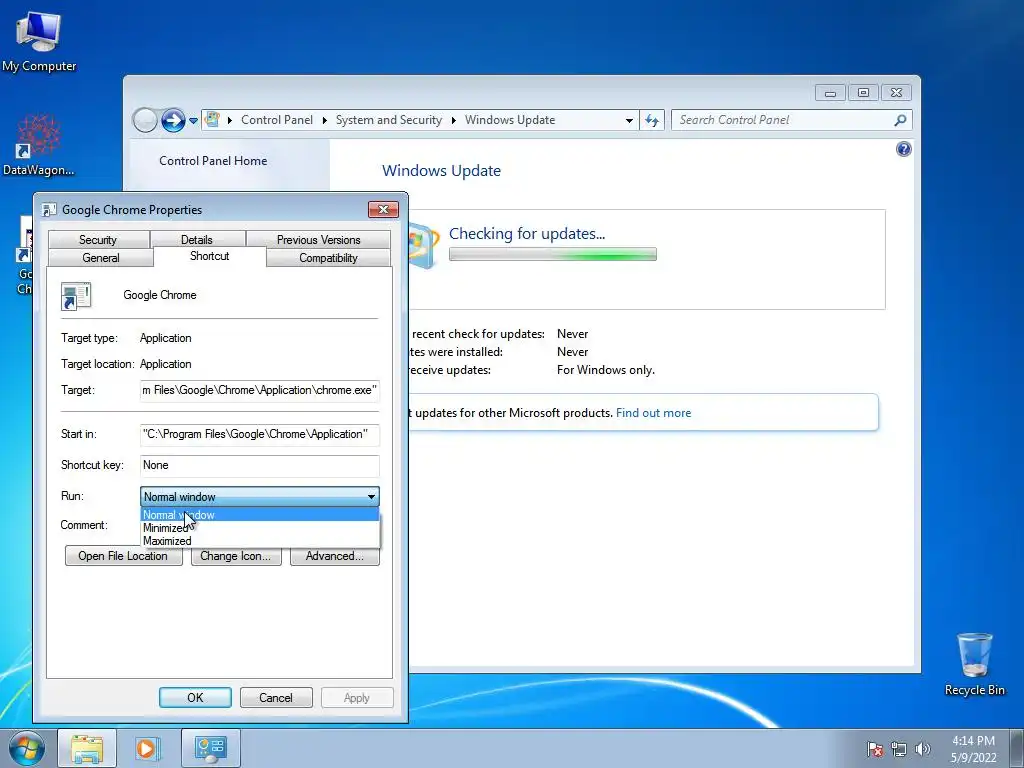
Task: Open the Windows Start menu
Action: 27,748
